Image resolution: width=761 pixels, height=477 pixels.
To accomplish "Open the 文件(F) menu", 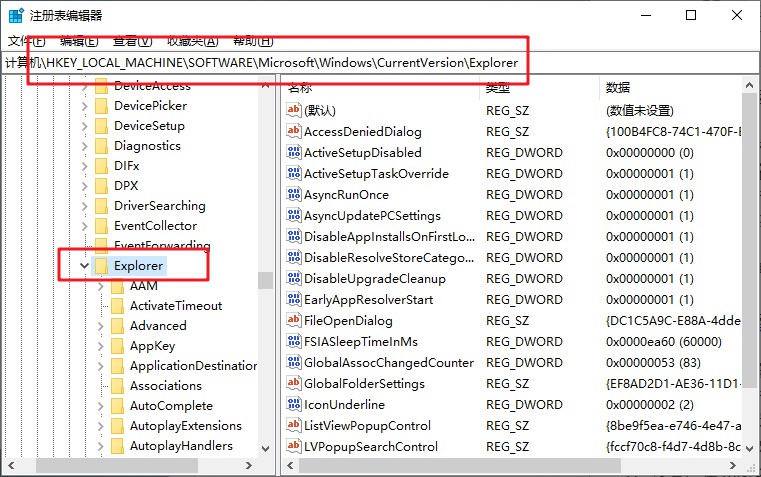I will coord(26,41).
